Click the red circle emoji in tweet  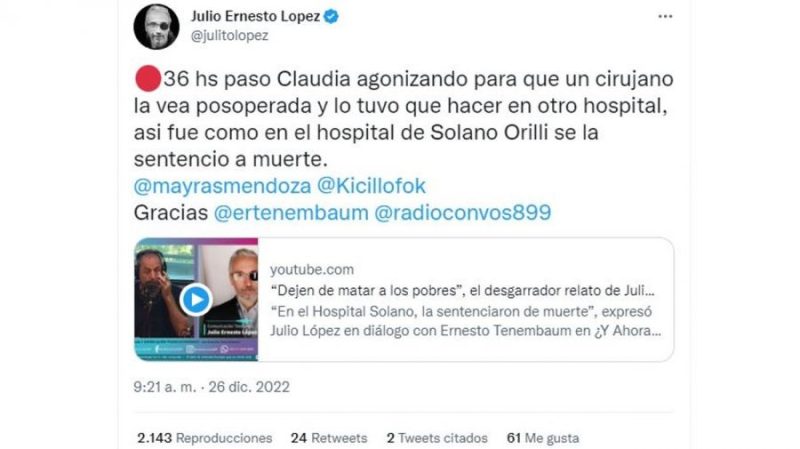point(148,79)
